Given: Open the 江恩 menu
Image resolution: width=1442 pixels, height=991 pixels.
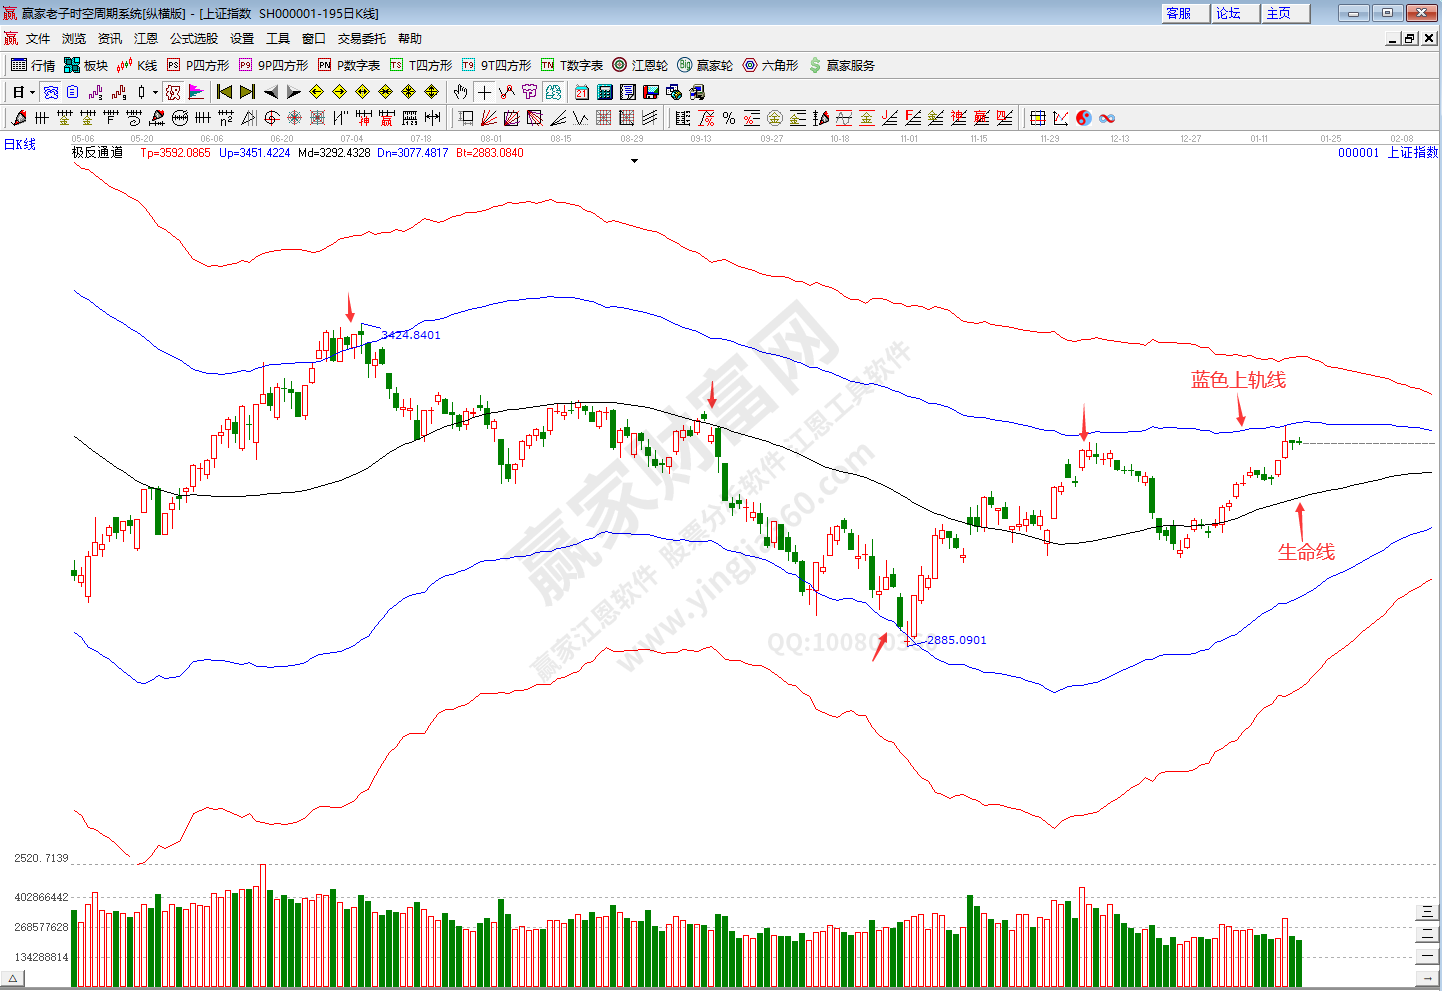Looking at the screenshot, I should tap(146, 39).
